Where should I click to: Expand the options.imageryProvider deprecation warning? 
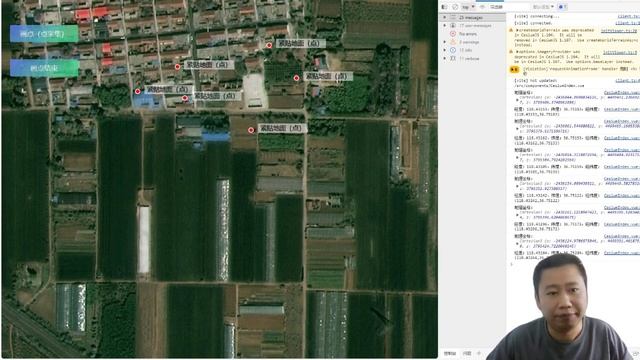coord(517,52)
